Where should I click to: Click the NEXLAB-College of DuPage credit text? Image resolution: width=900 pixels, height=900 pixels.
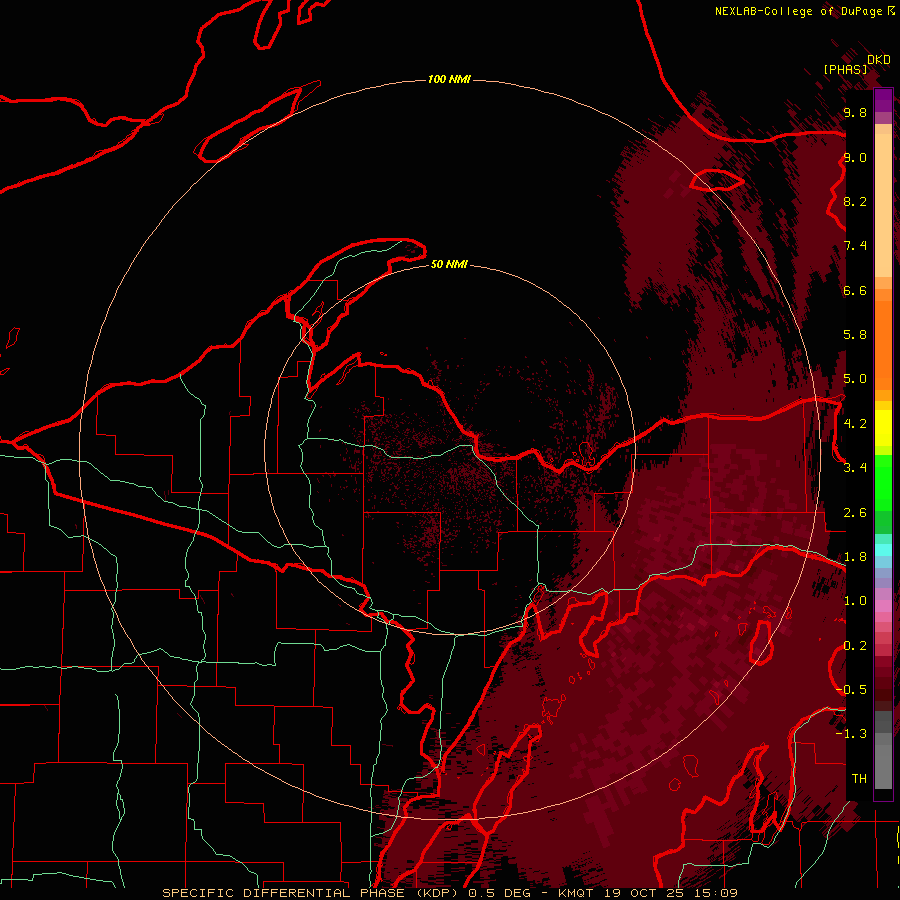[798, 11]
